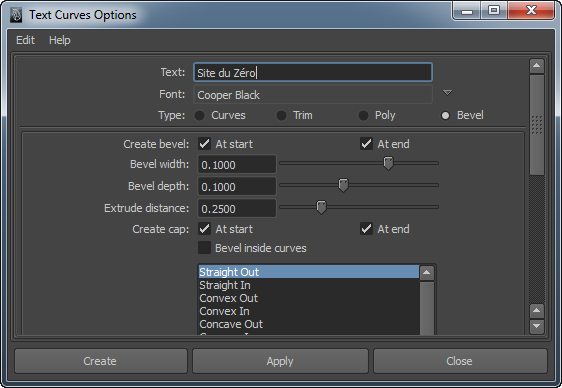Click the Extrude distance value field
The width and height of the screenshot is (562, 388).
[237, 209]
